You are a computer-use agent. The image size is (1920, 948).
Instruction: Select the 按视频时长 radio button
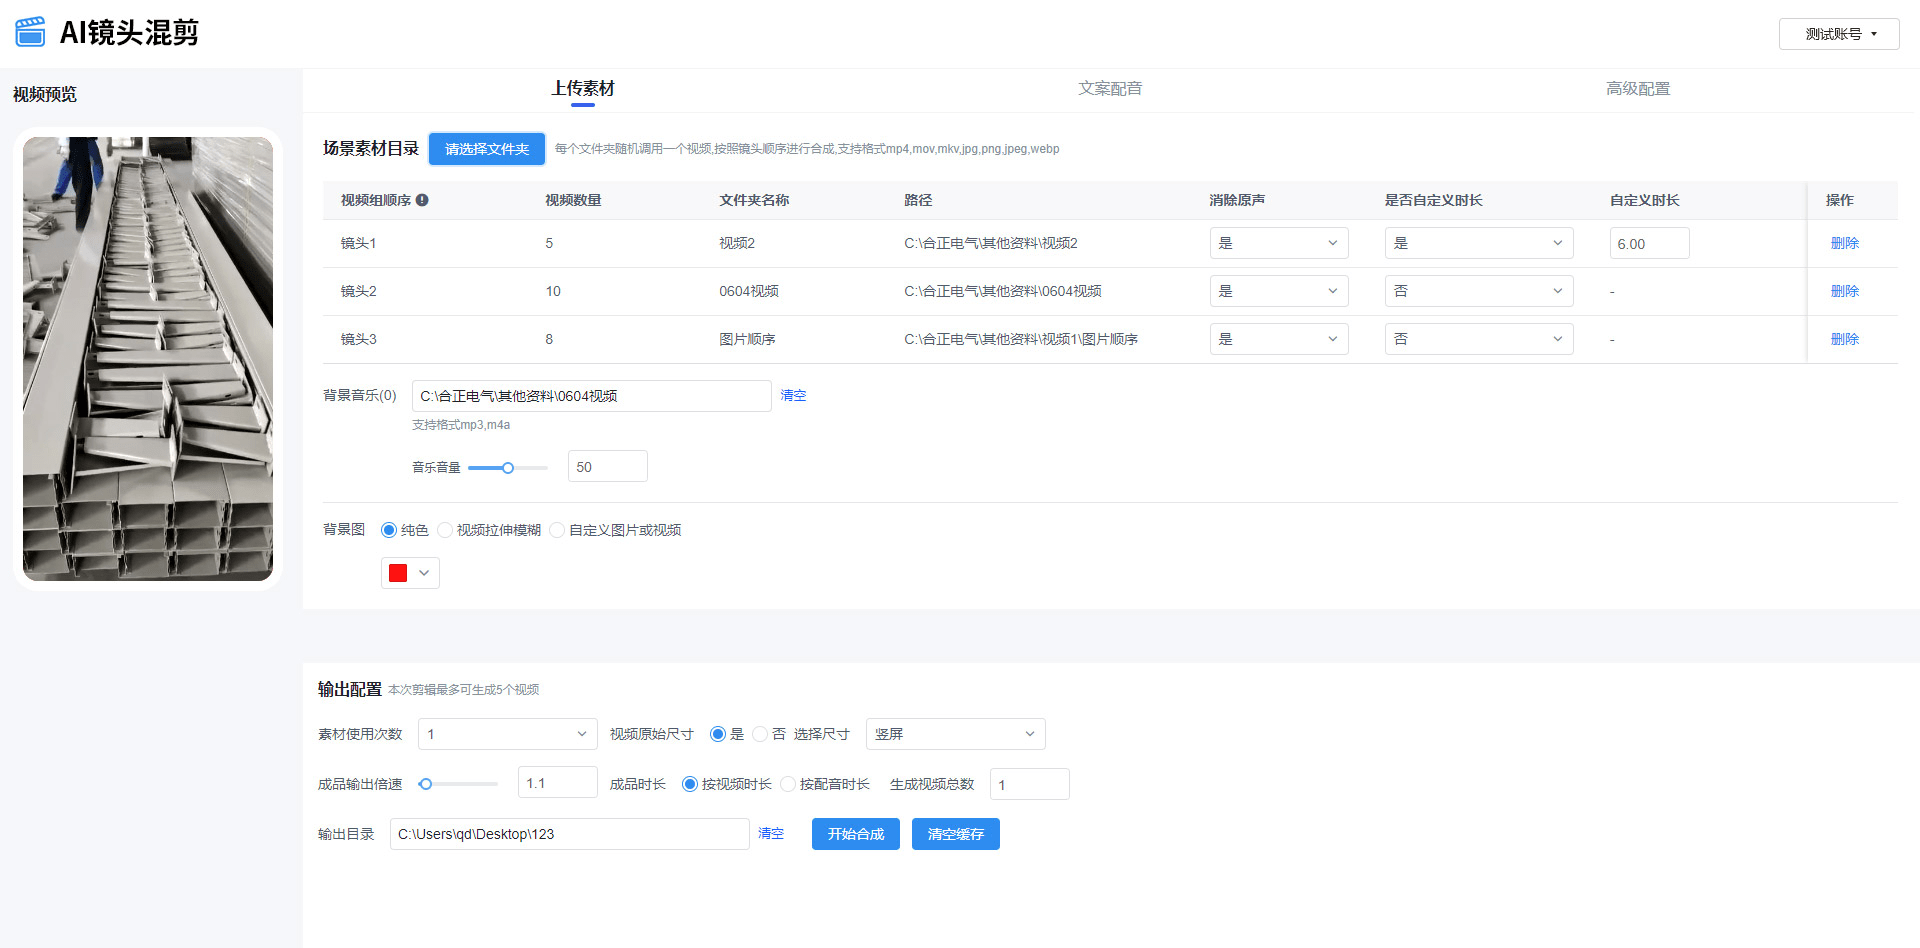[x=690, y=784]
